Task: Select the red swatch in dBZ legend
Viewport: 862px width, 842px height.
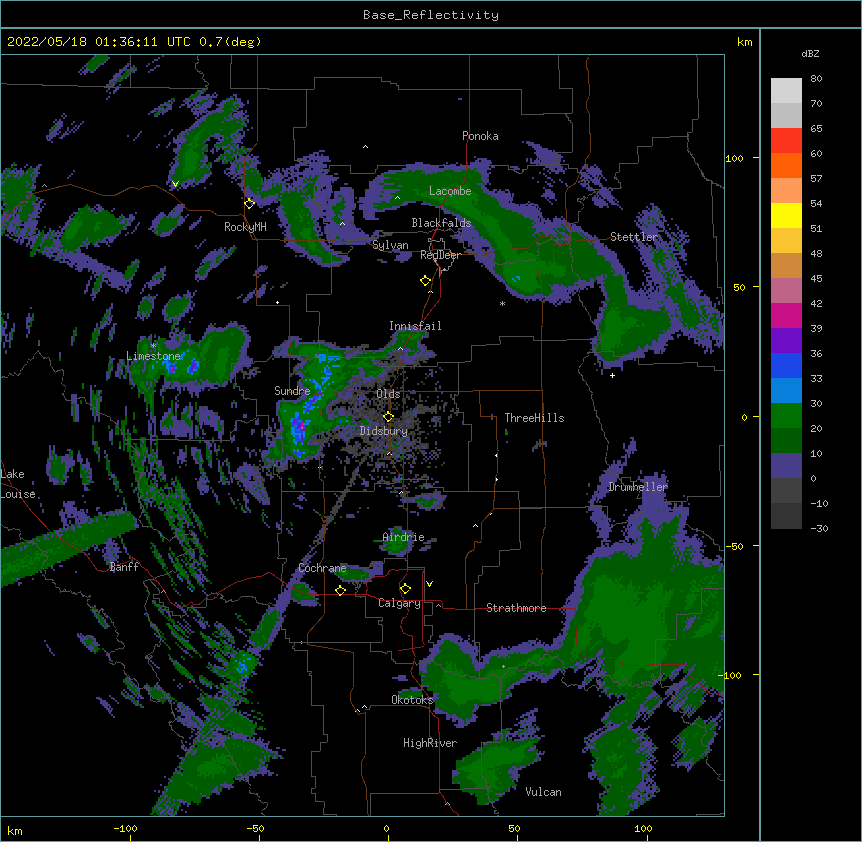Action: [x=786, y=141]
